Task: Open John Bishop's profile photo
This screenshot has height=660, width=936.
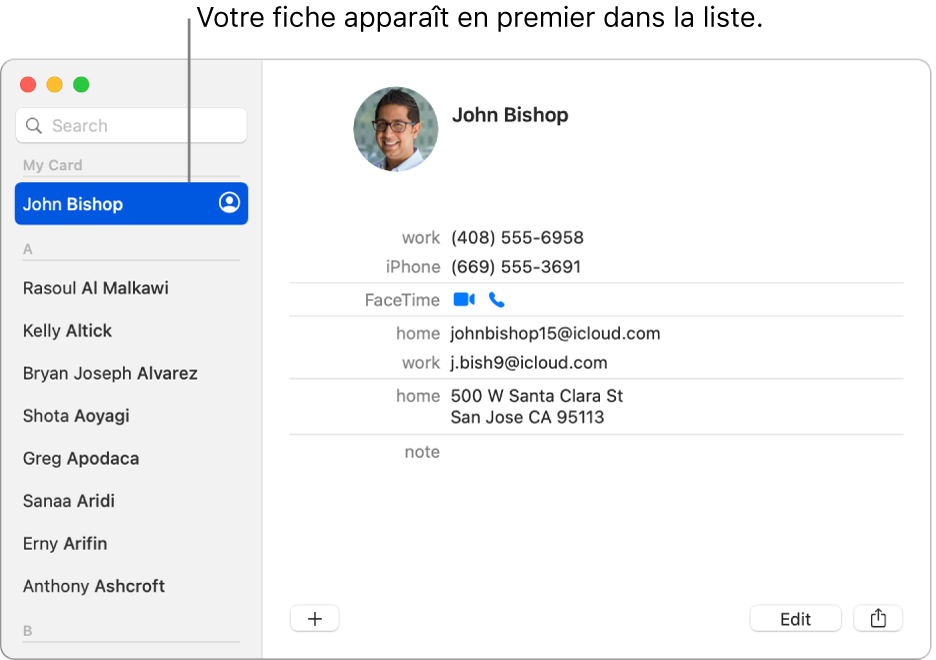Action: [x=395, y=129]
